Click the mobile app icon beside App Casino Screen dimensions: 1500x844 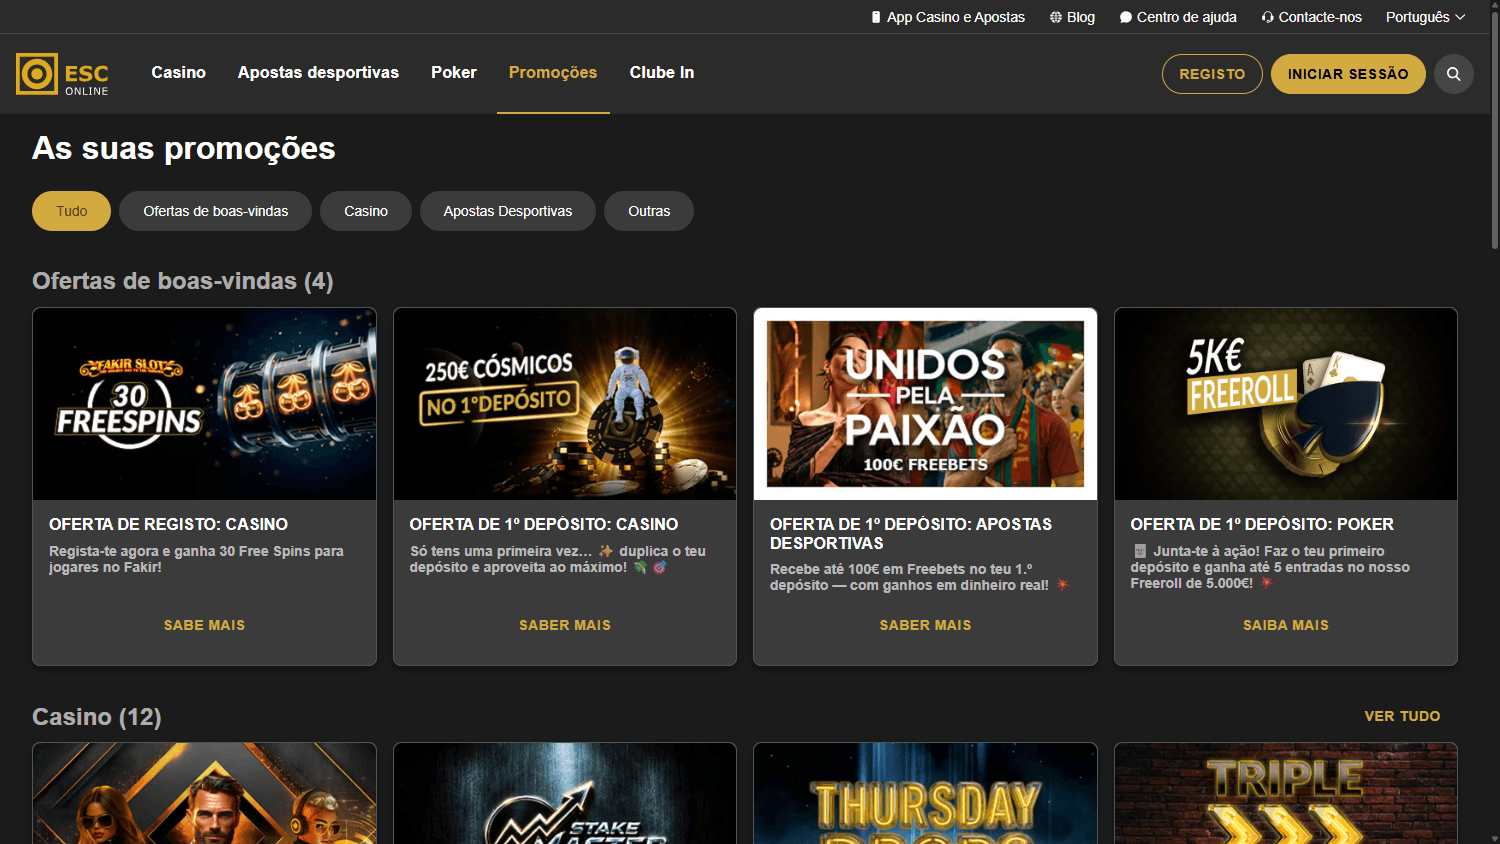point(876,17)
